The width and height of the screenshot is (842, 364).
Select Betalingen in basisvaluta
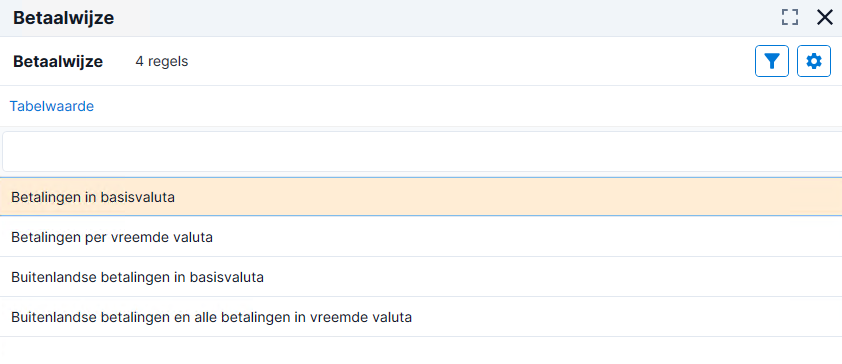pos(421,197)
